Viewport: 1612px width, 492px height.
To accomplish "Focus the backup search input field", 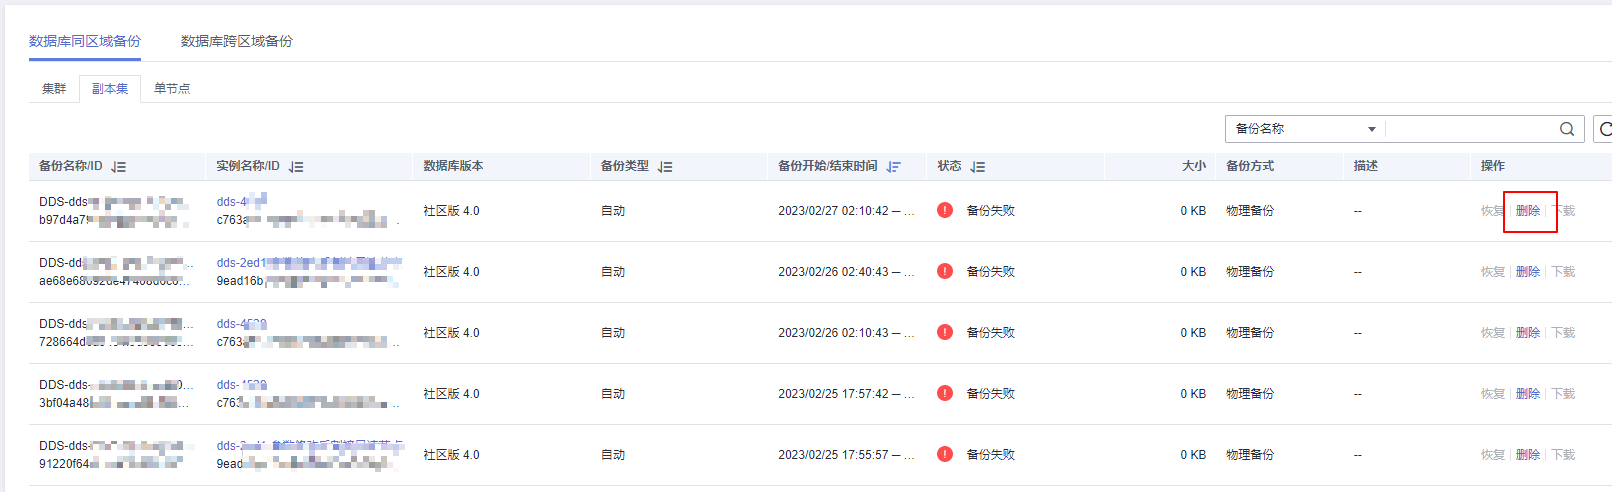I will click(x=1470, y=129).
